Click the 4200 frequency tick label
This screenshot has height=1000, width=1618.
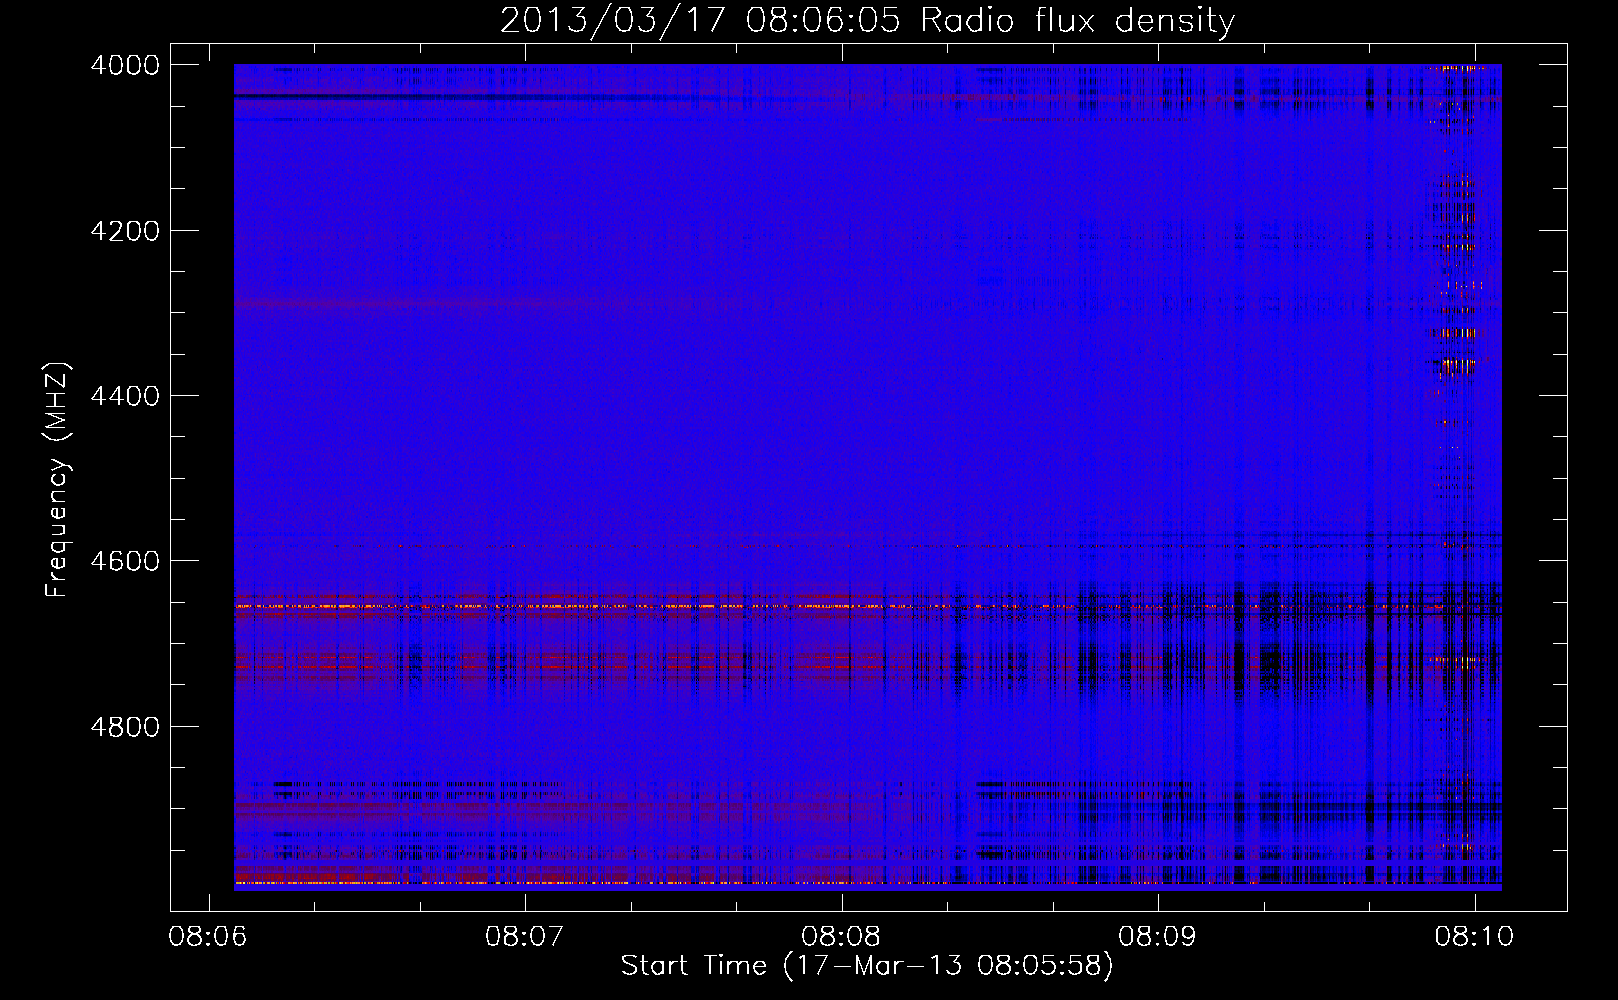125,231
